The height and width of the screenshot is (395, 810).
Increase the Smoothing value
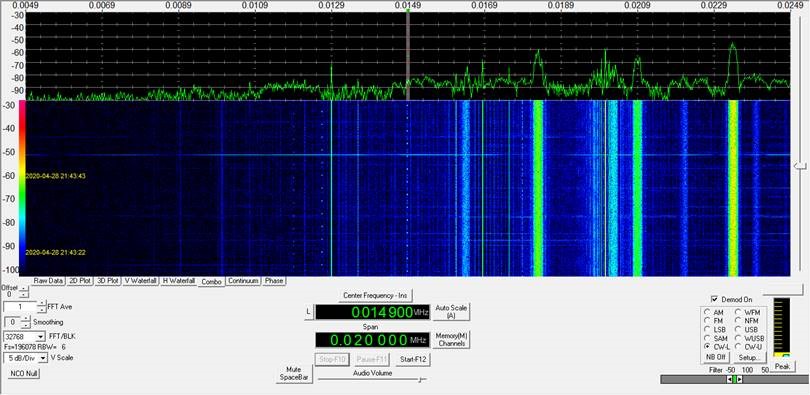26,319
